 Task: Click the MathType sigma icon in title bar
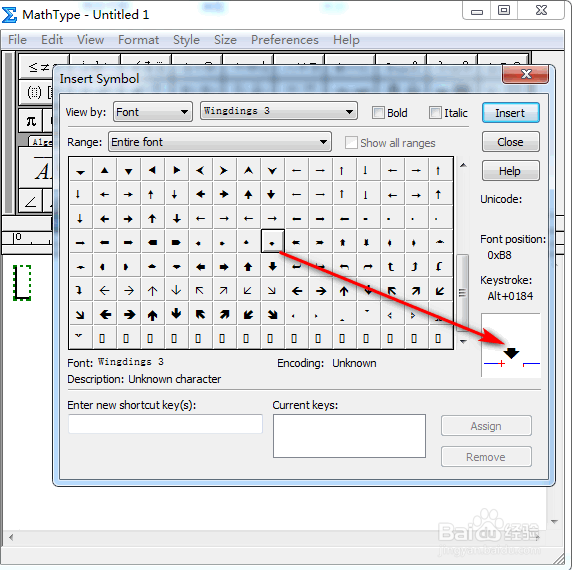click(9, 15)
